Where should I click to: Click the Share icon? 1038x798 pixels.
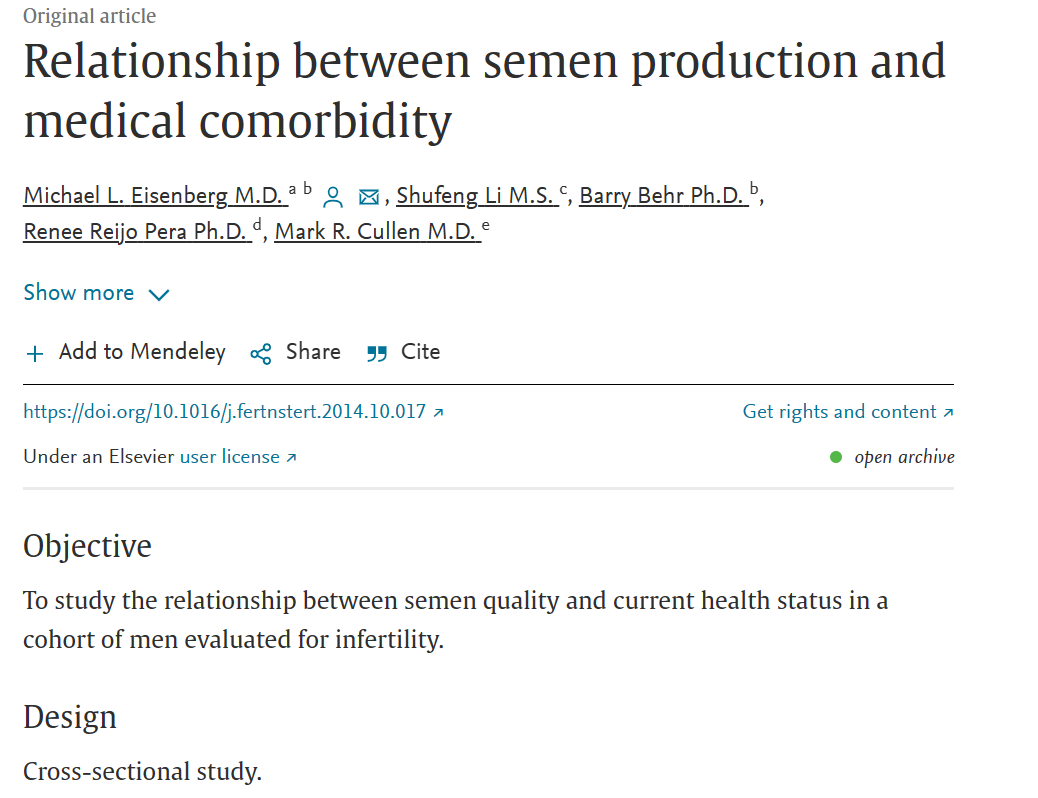coord(261,354)
